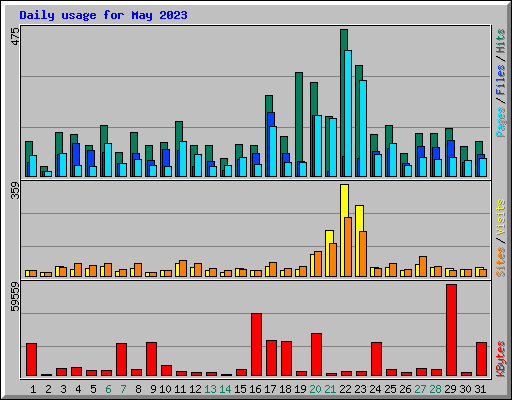Click the green 'Hits' legend label
This screenshot has width=512, height=400.
coord(501,41)
